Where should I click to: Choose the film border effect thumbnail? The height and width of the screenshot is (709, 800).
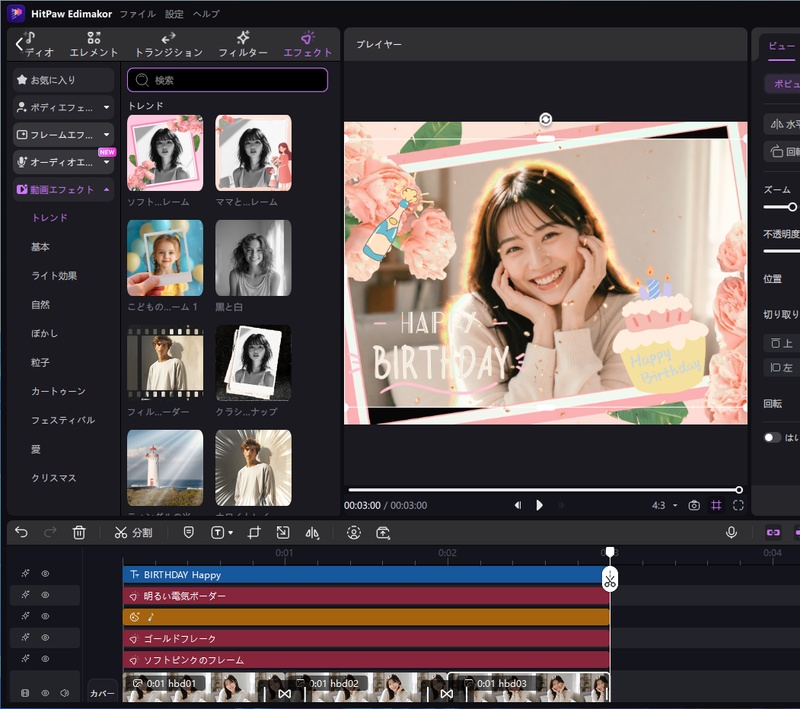pyautogui.click(x=165, y=363)
